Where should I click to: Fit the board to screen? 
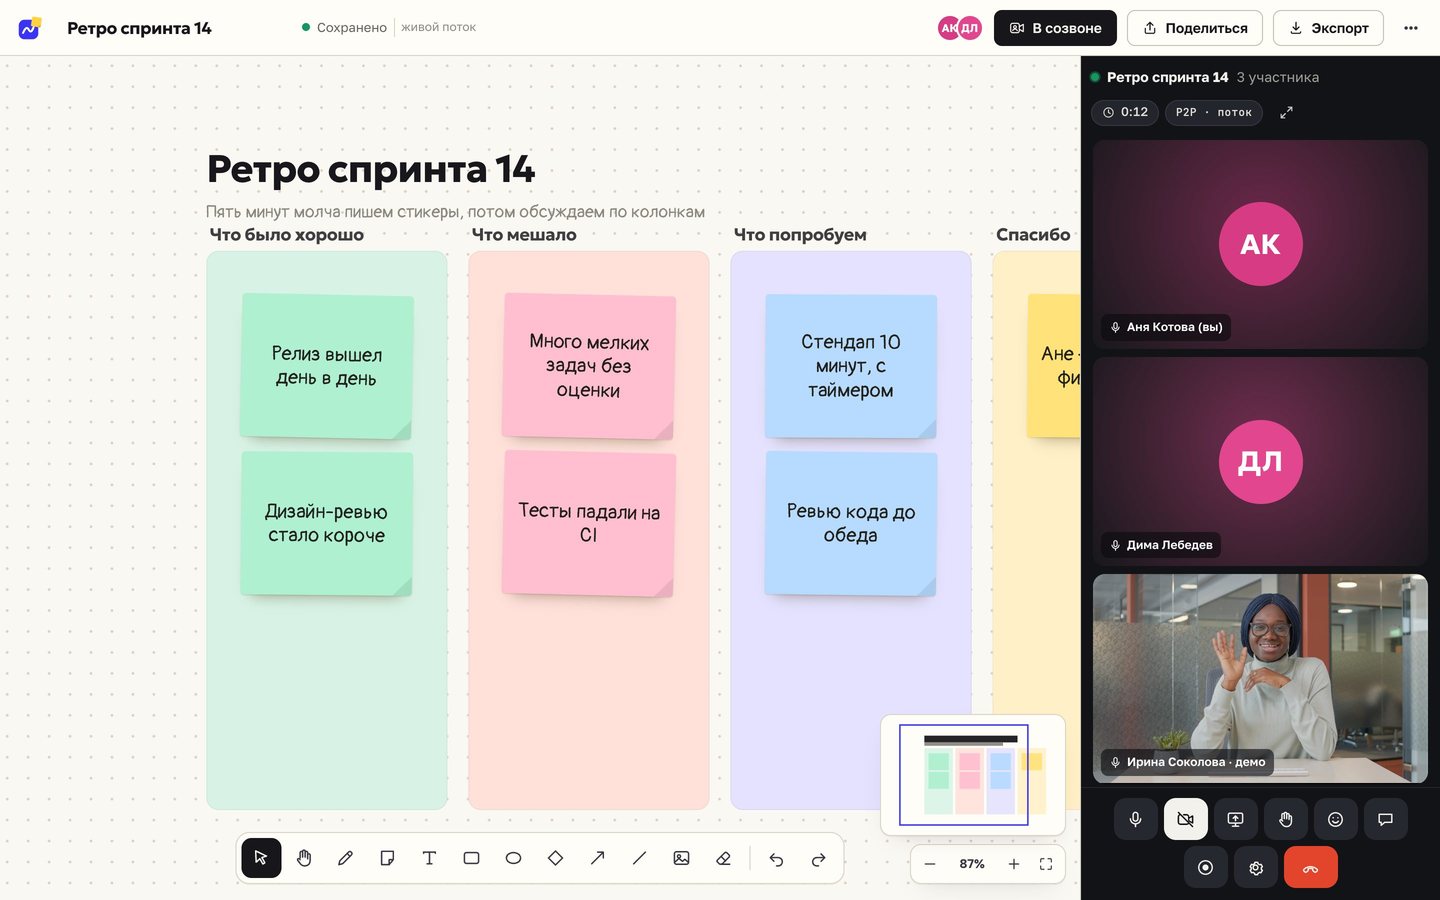tap(1046, 864)
